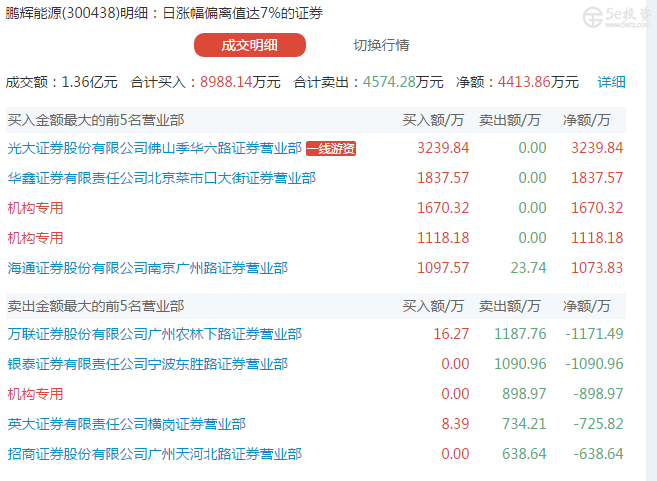Select the 成交明细 tab
657x481 pixels.
tap(250, 45)
